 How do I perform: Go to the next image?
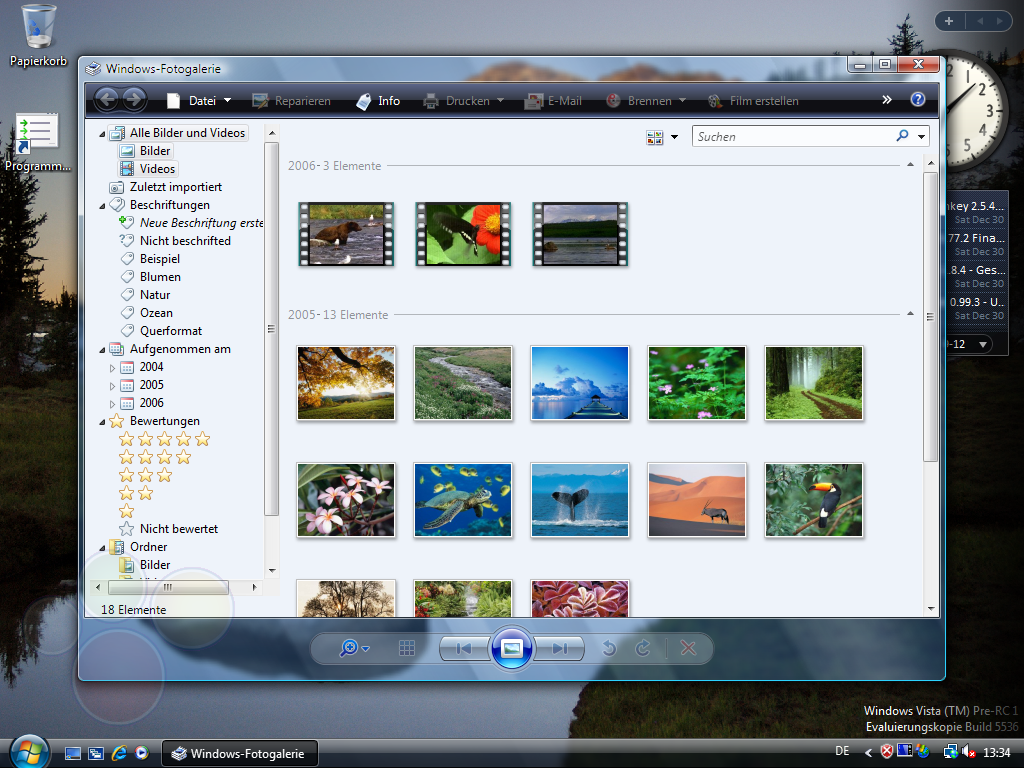point(559,648)
